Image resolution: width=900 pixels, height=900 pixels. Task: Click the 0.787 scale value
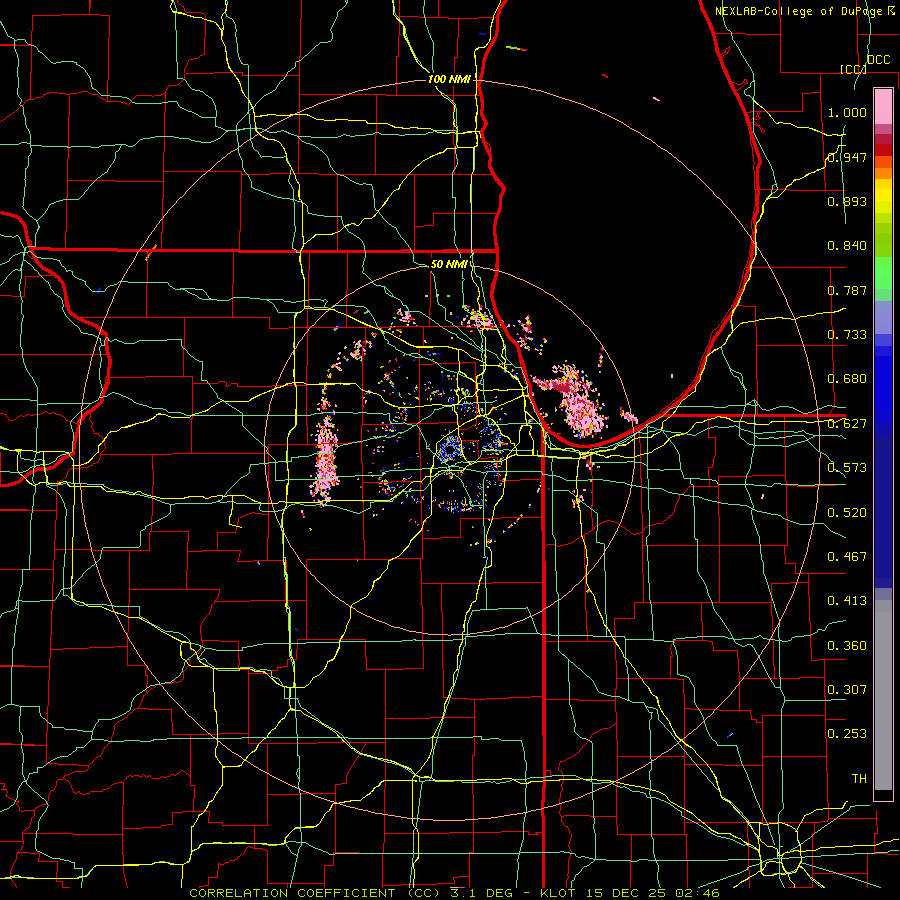[847, 290]
